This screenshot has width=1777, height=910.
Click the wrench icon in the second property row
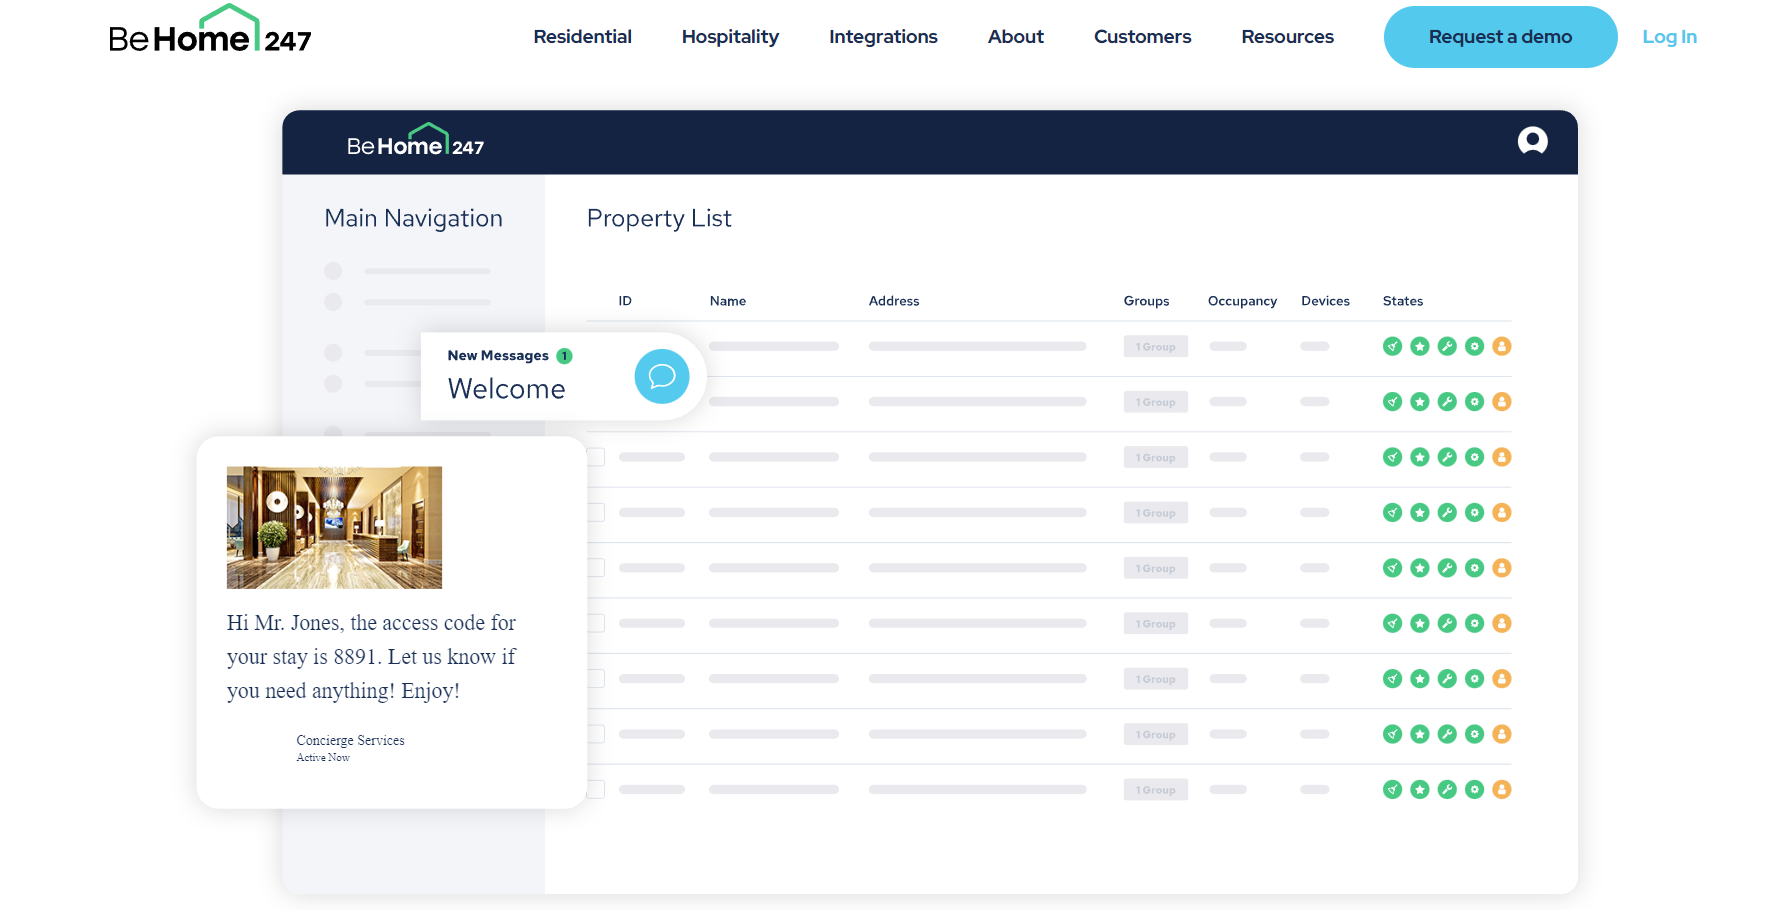1447,401
